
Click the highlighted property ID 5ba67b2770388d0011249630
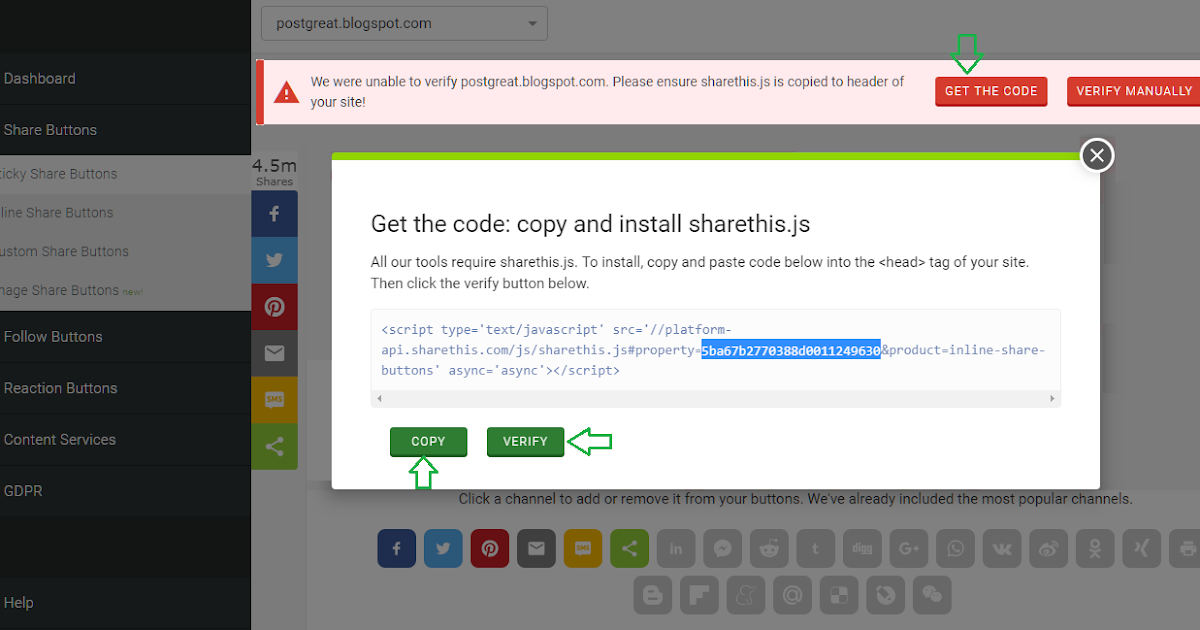click(x=790, y=350)
